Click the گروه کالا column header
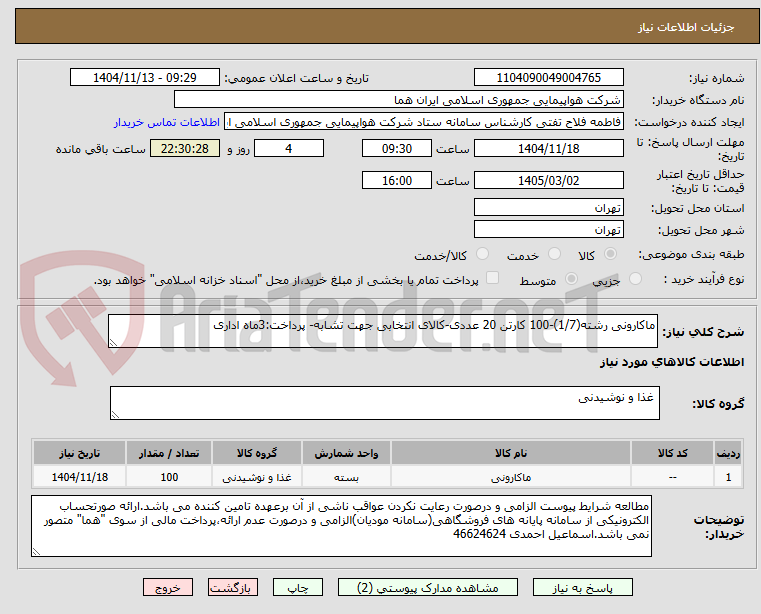 click(257, 453)
